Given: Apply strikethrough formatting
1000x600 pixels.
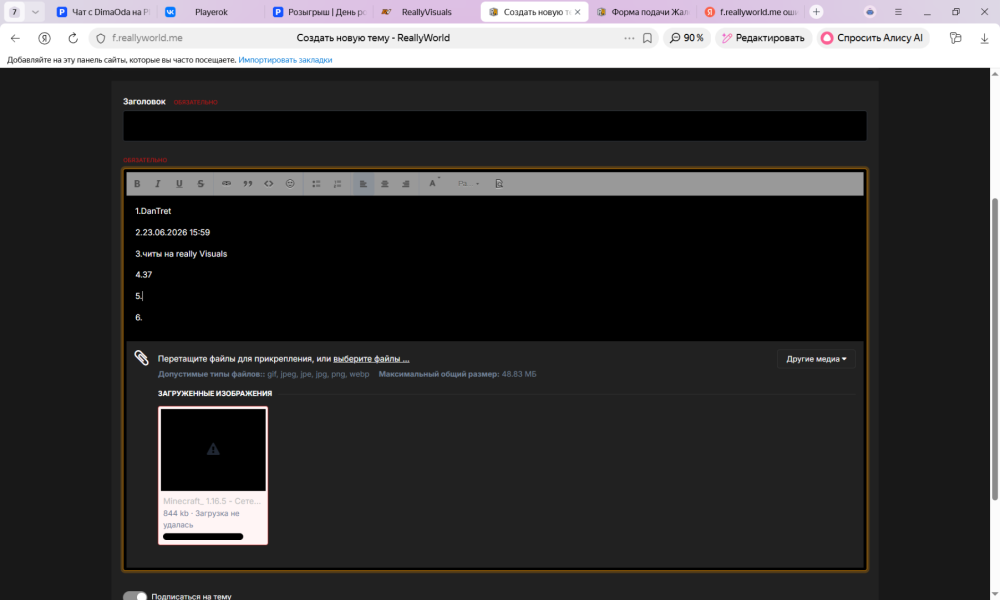Looking at the screenshot, I should 200,184.
